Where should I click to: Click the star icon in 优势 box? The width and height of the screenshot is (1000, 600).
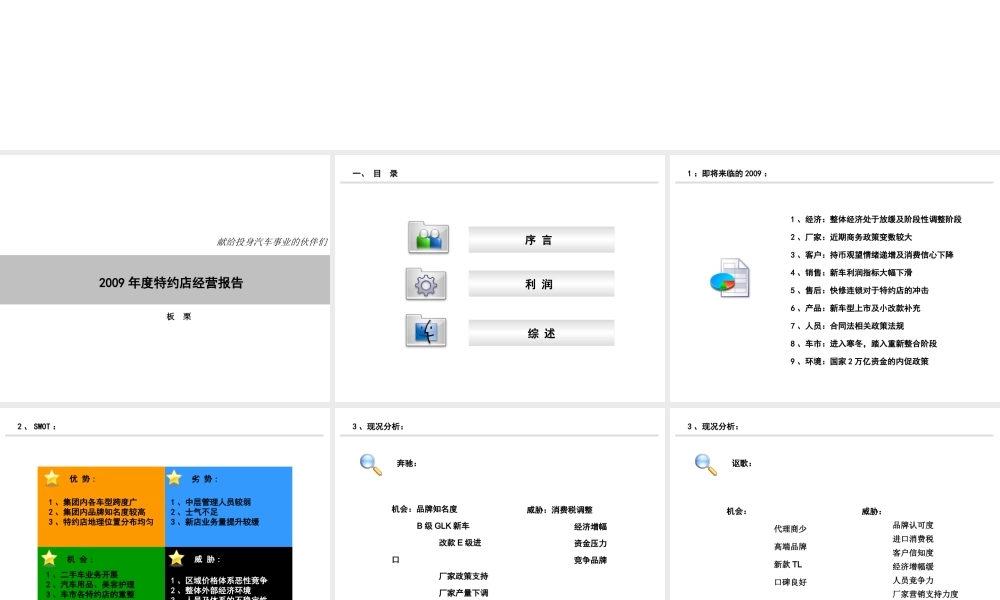52,478
